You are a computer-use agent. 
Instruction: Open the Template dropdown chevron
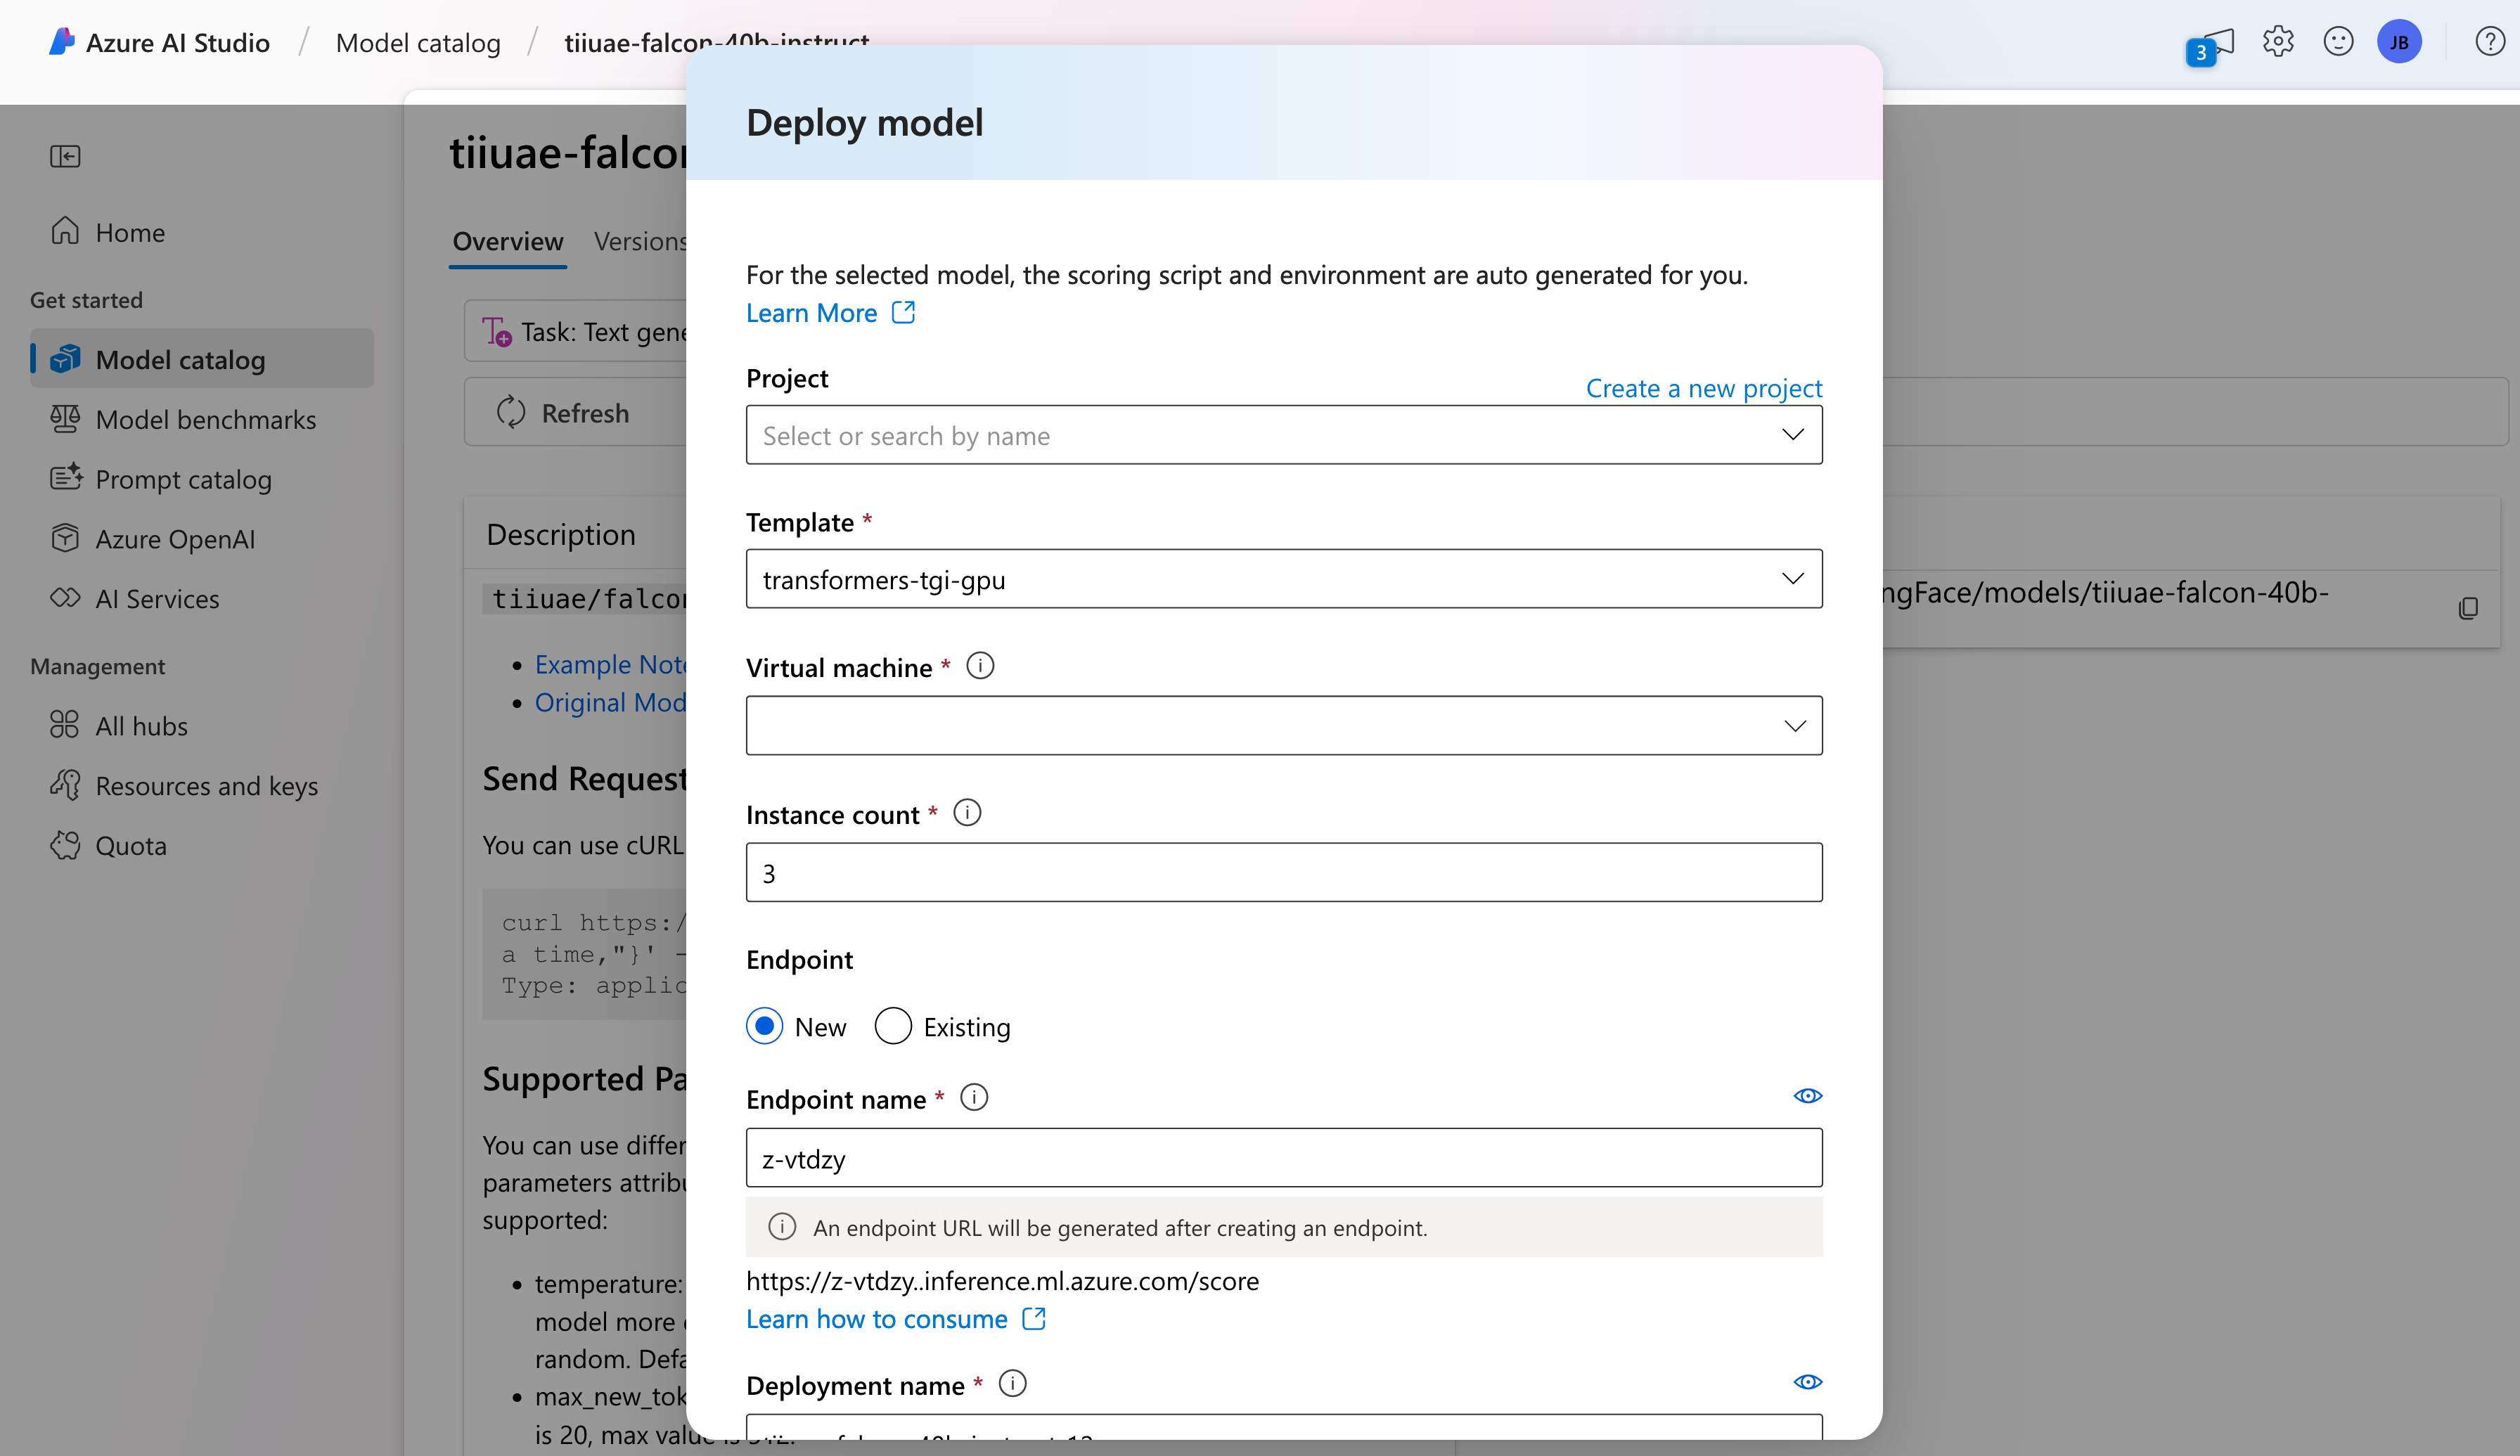coord(1793,578)
